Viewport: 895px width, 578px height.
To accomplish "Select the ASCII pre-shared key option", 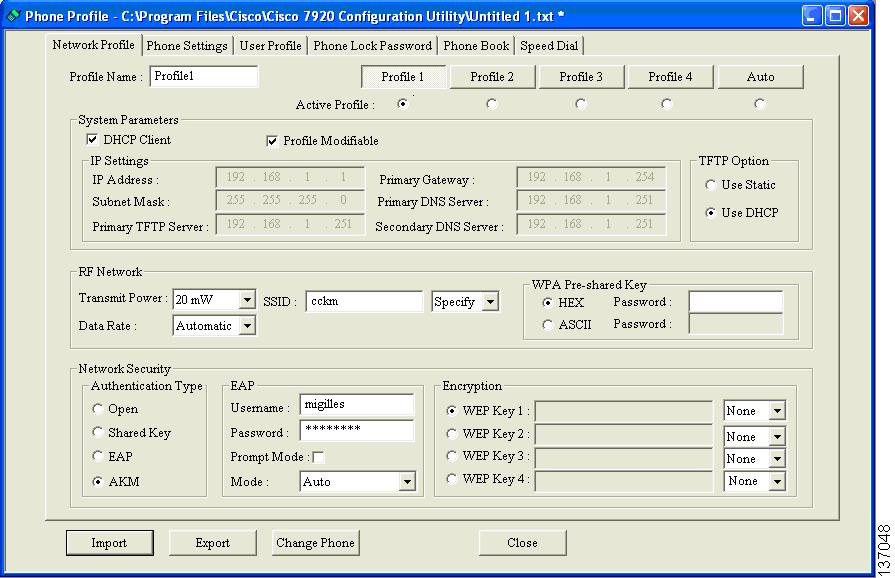I will 547,325.
